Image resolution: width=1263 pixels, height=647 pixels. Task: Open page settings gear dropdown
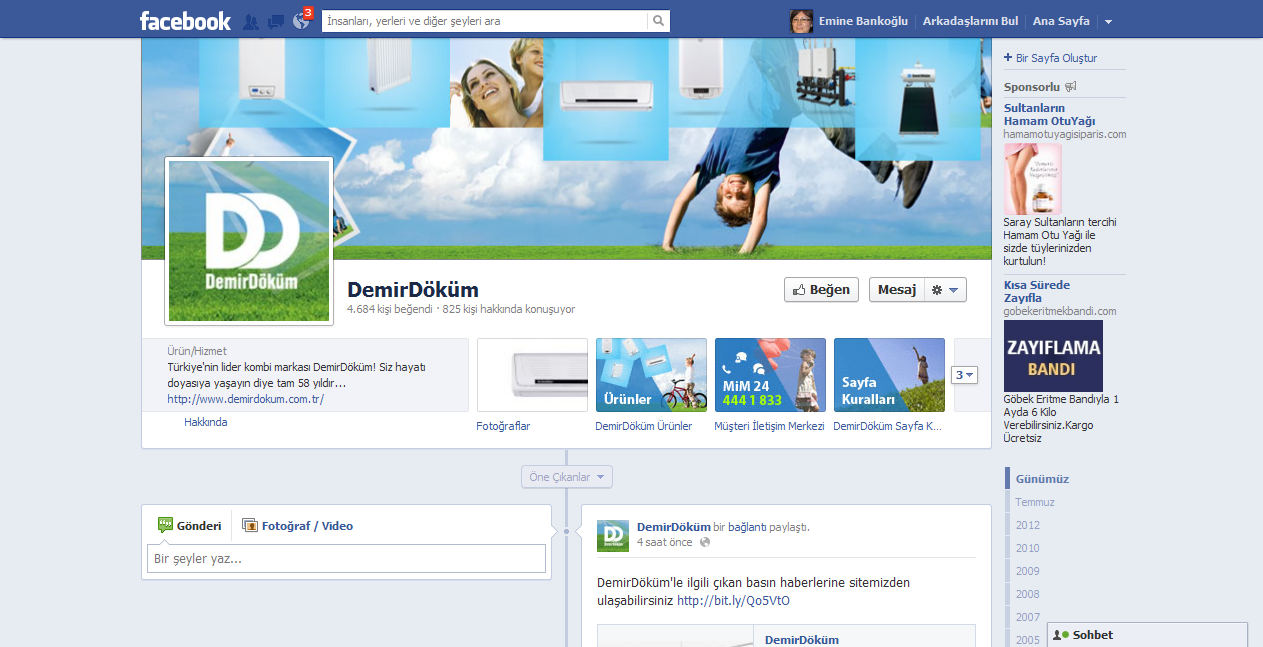pos(945,290)
